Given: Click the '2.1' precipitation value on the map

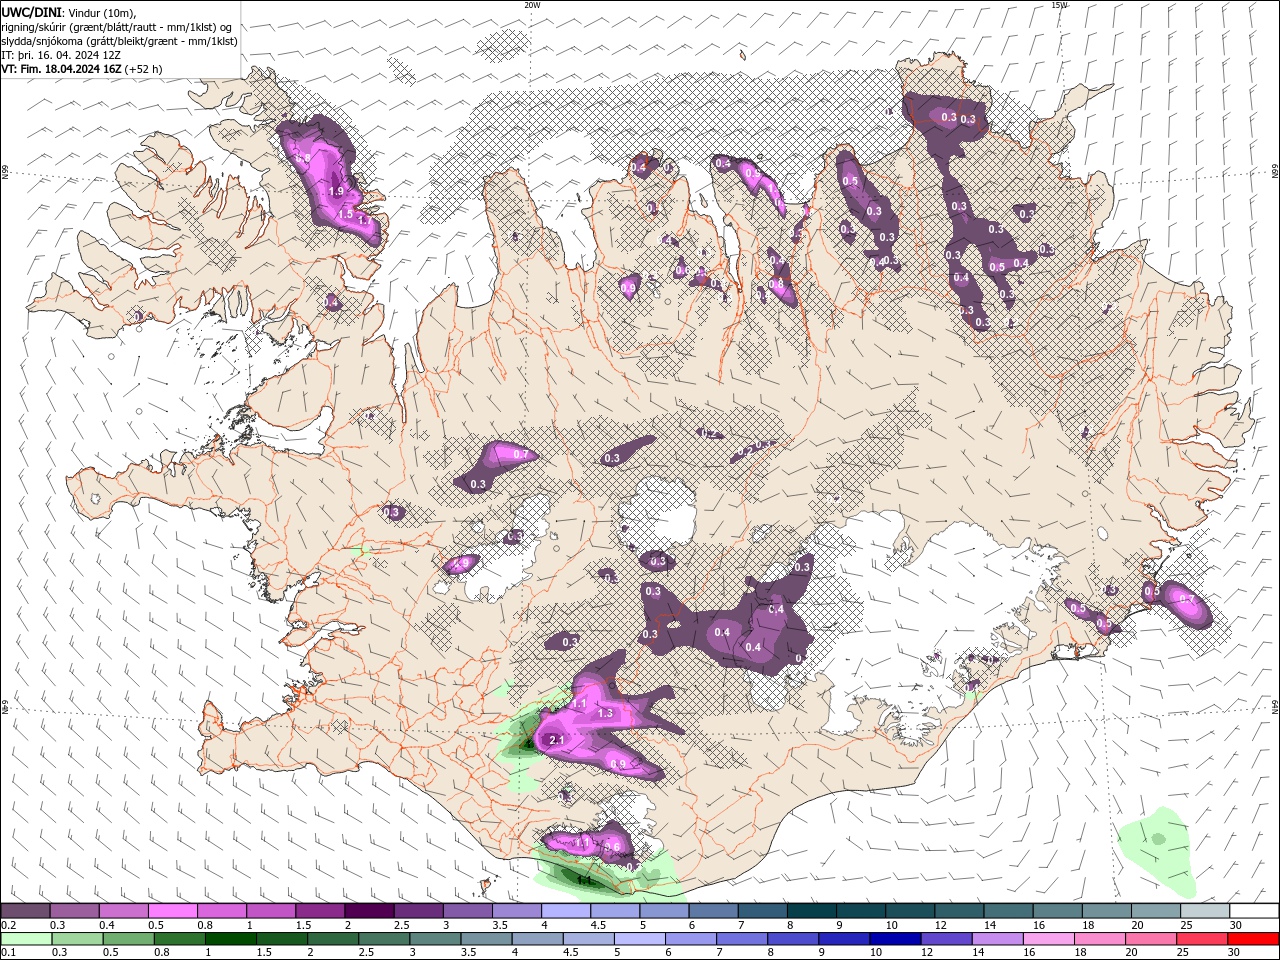Looking at the screenshot, I should pyautogui.click(x=558, y=740).
